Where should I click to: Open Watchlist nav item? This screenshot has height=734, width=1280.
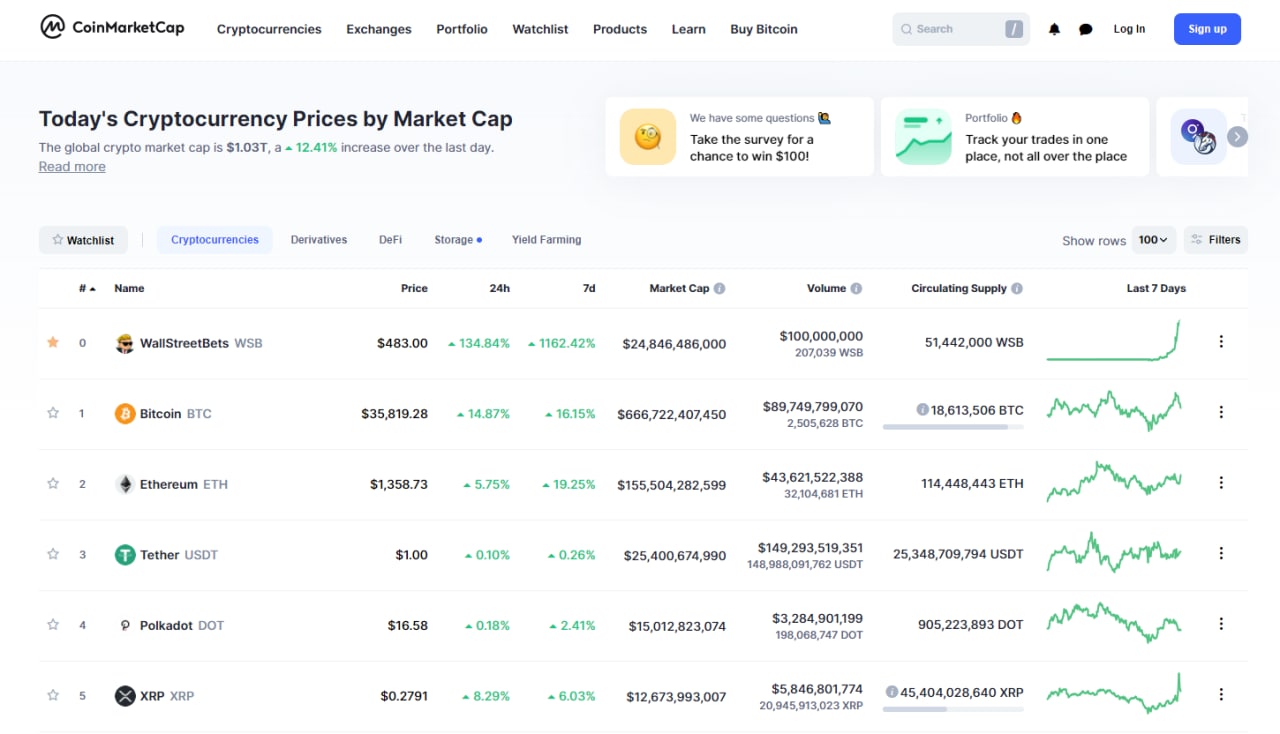[x=540, y=29]
